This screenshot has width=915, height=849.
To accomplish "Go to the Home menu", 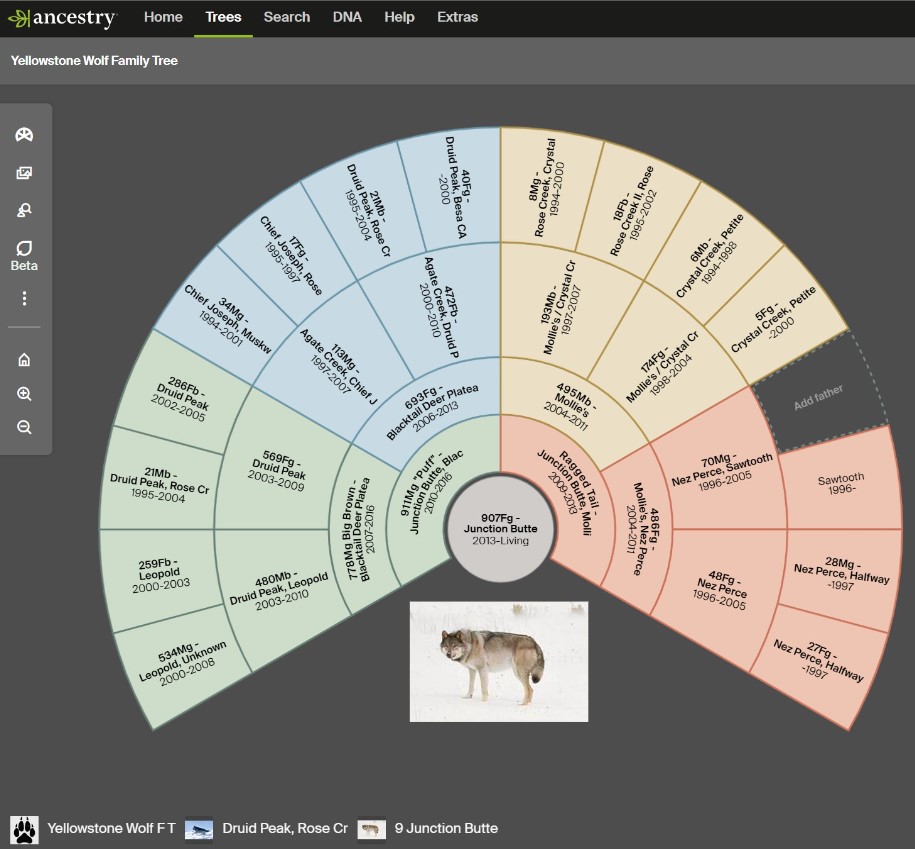I will (x=163, y=17).
